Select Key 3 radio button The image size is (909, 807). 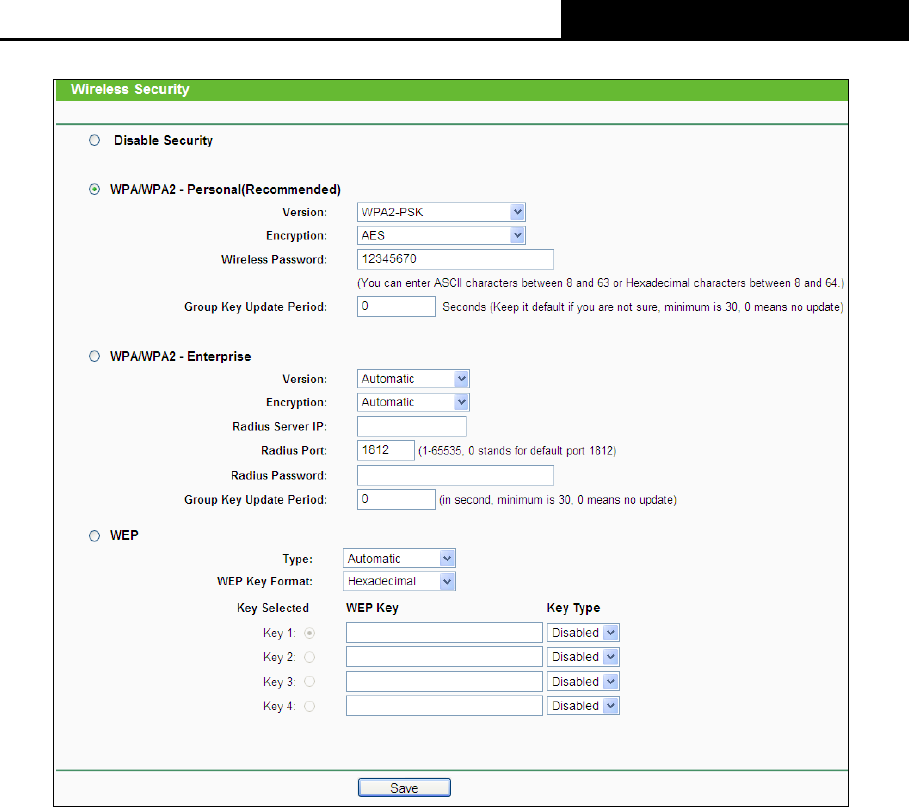310,682
